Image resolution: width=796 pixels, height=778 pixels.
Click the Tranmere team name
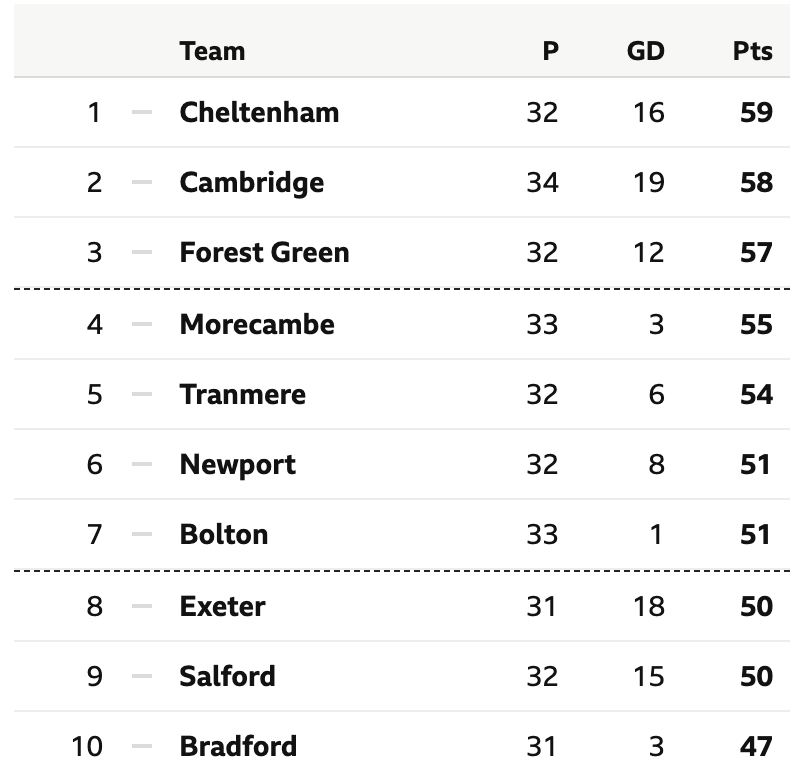243,394
